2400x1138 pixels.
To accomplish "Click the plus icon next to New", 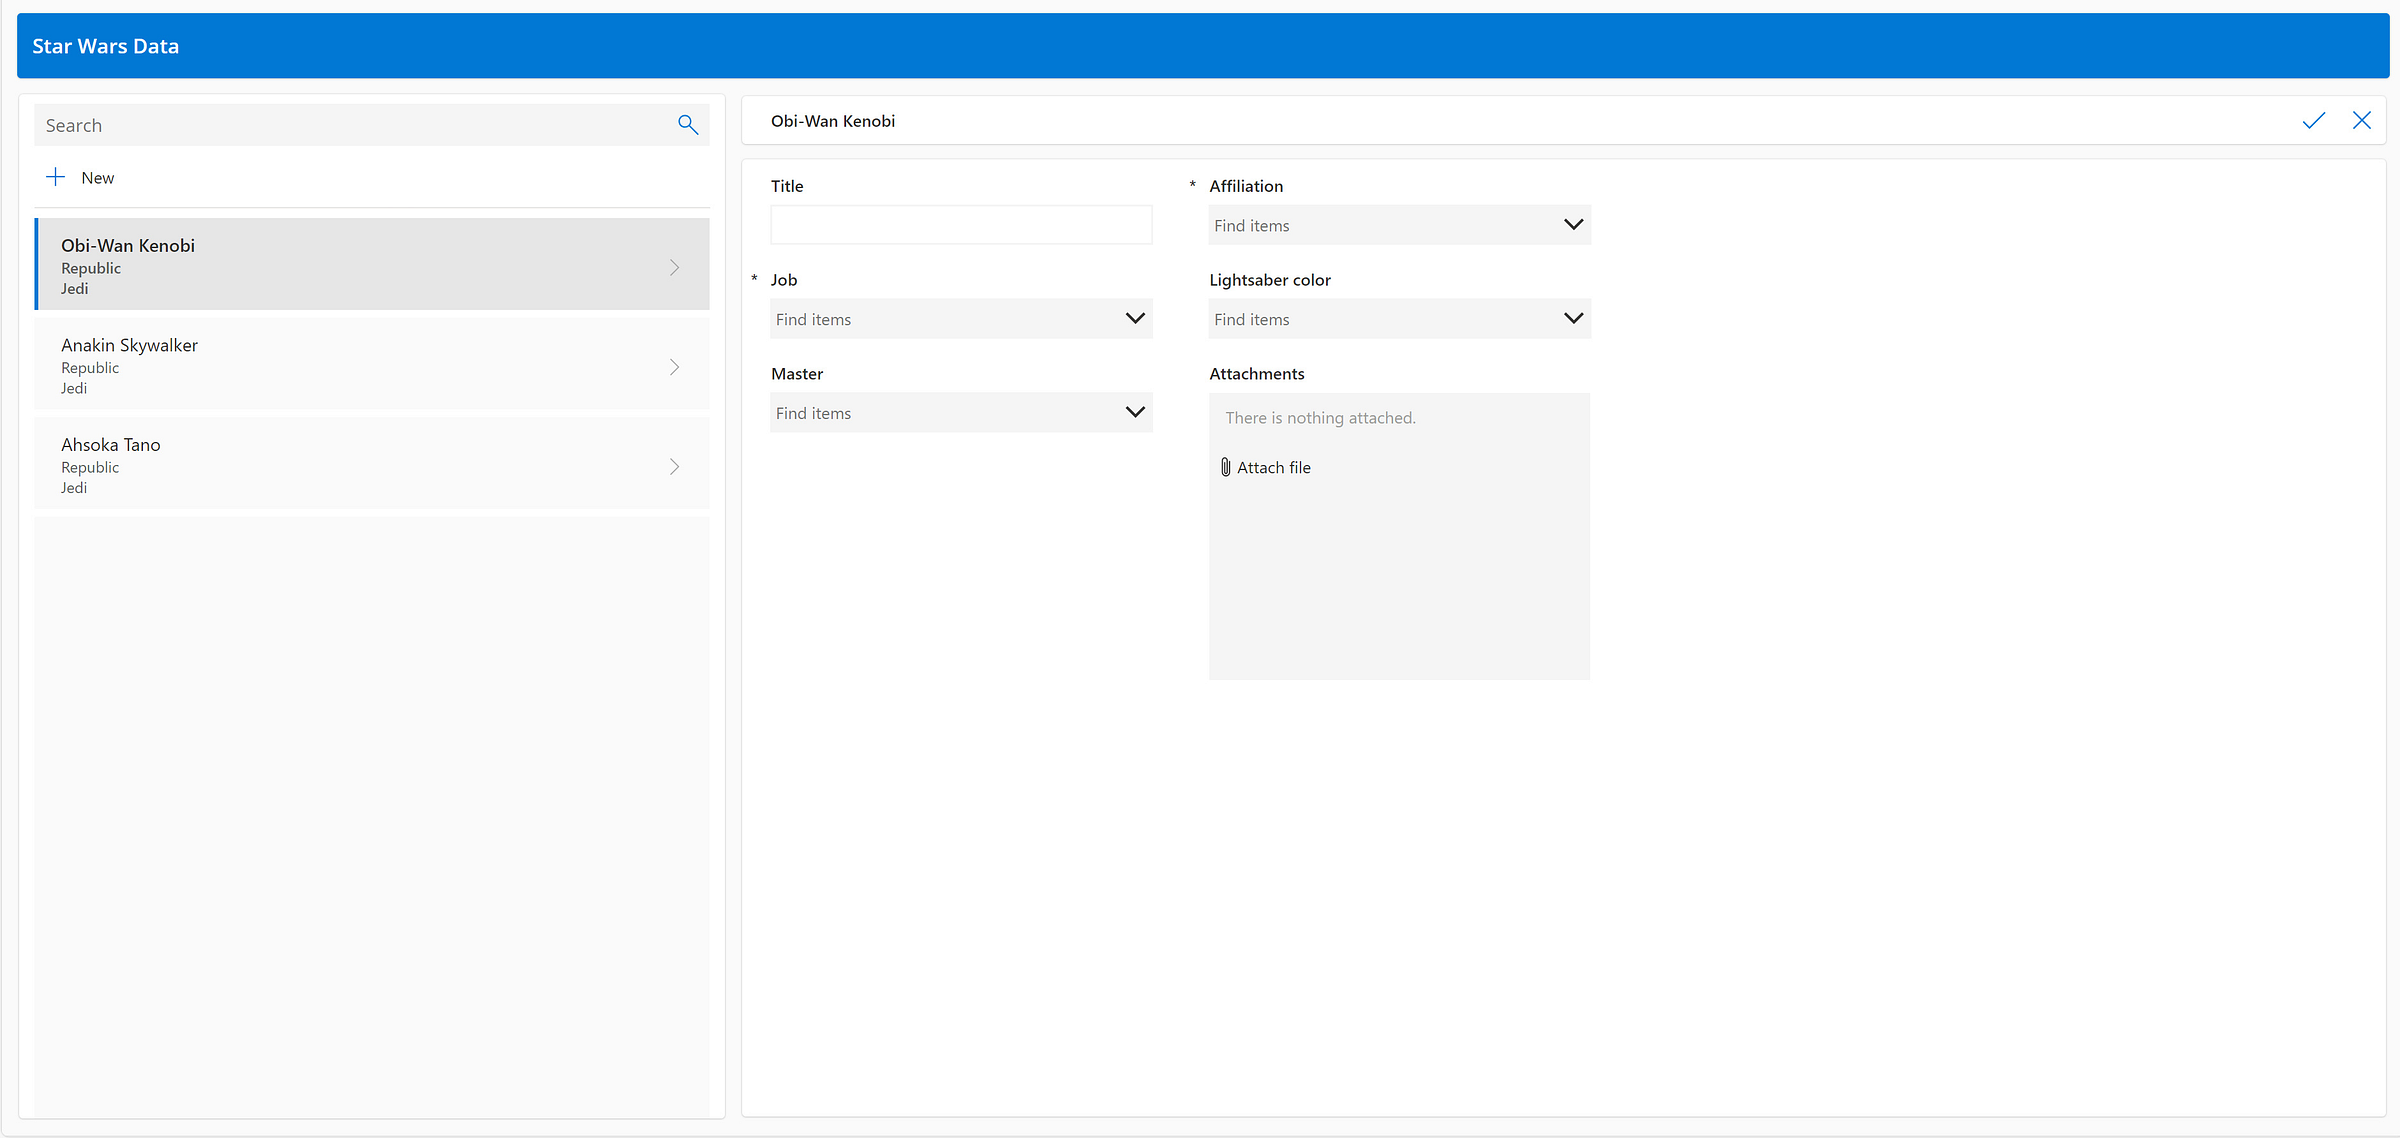I will click(x=56, y=177).
